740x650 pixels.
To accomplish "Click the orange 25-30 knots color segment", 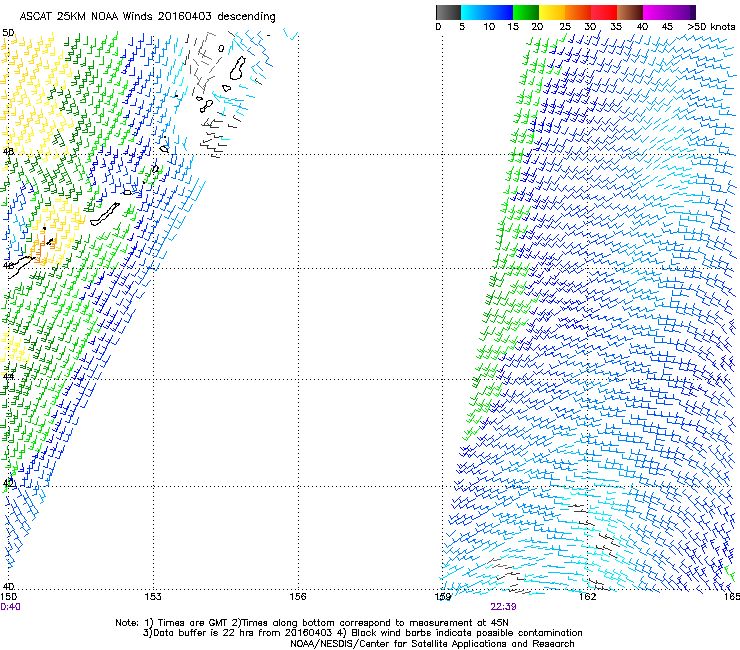I will click(x=578, y=12).
